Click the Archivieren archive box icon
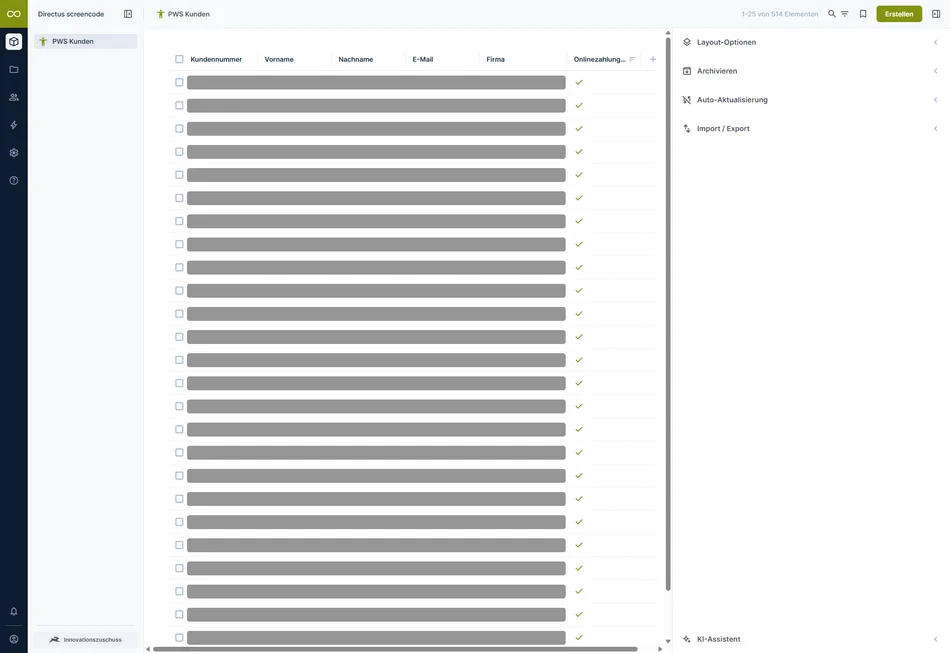The image size is (950, 653). click(x=687, y=71)
